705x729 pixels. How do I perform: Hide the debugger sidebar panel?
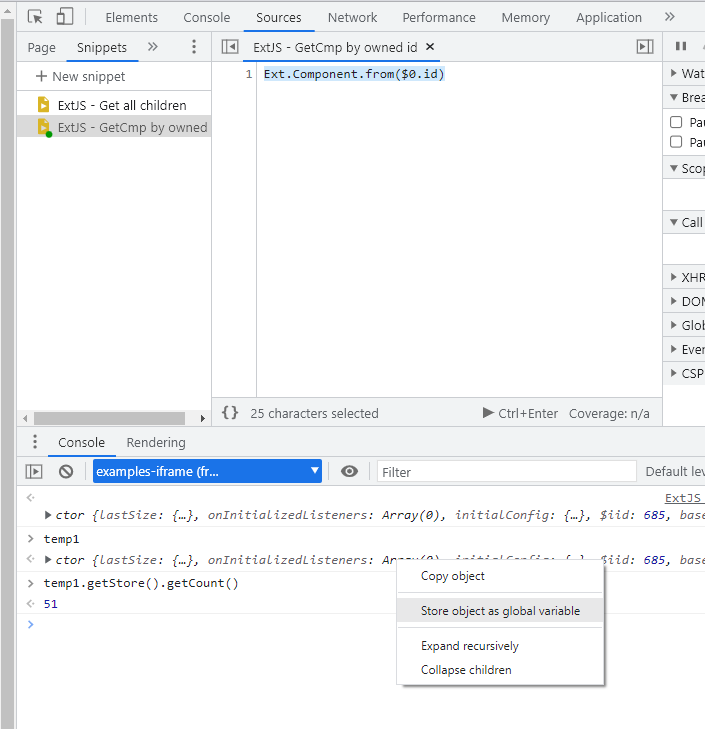(x=645, y=47)
